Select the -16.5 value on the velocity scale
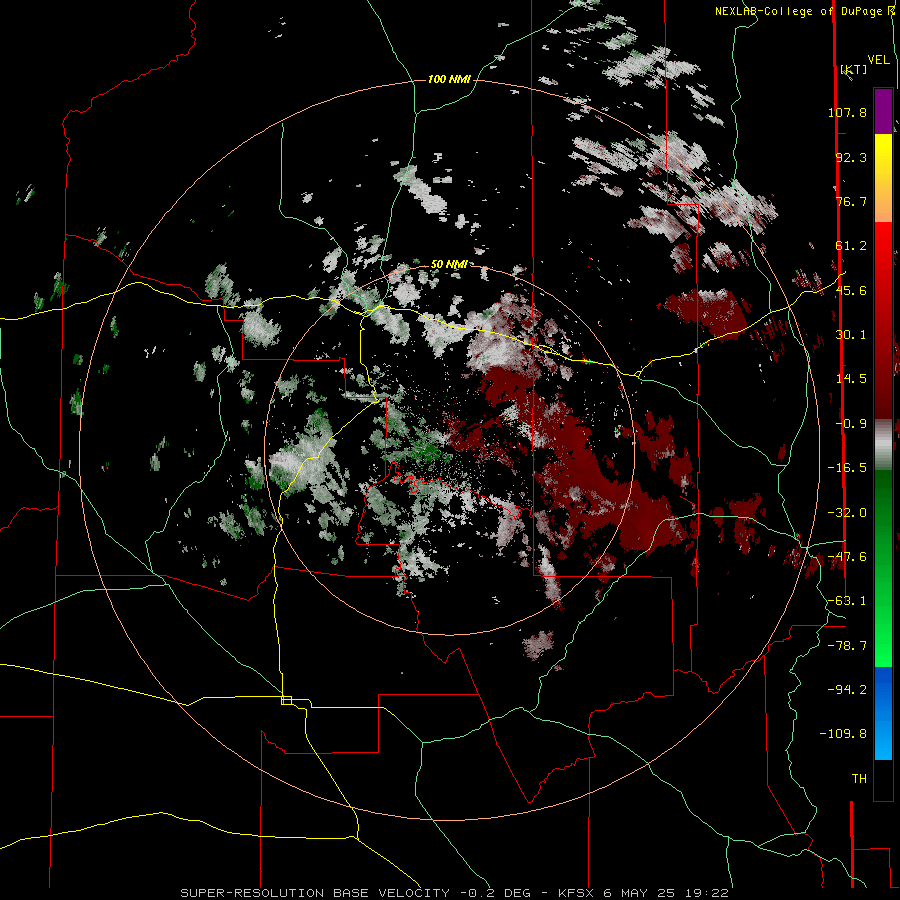 click(x=847, y=468)
